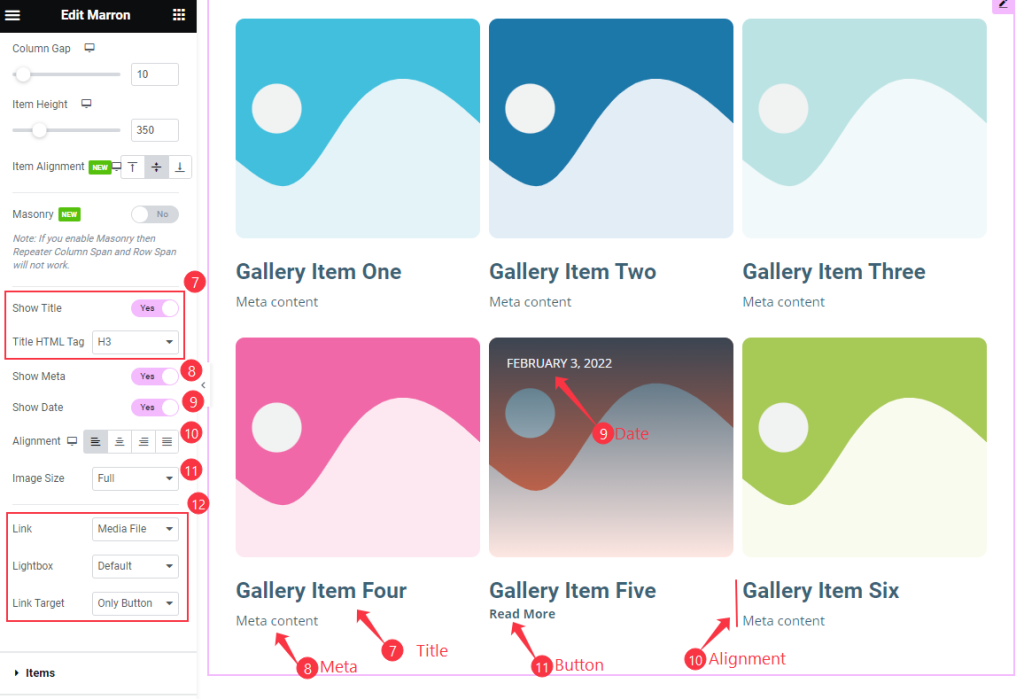Open the Image Size dropdown
Image resolution: width=1024 pixels, height=699 pixels.
coord(135,478)
